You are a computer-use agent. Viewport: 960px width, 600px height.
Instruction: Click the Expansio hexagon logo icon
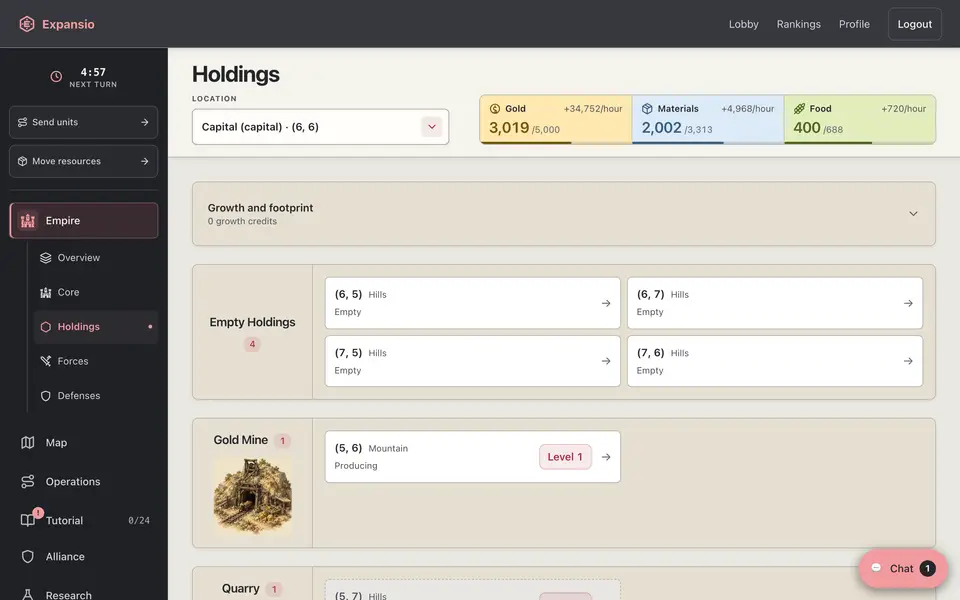pyautogui.click(x=27, y=24)
